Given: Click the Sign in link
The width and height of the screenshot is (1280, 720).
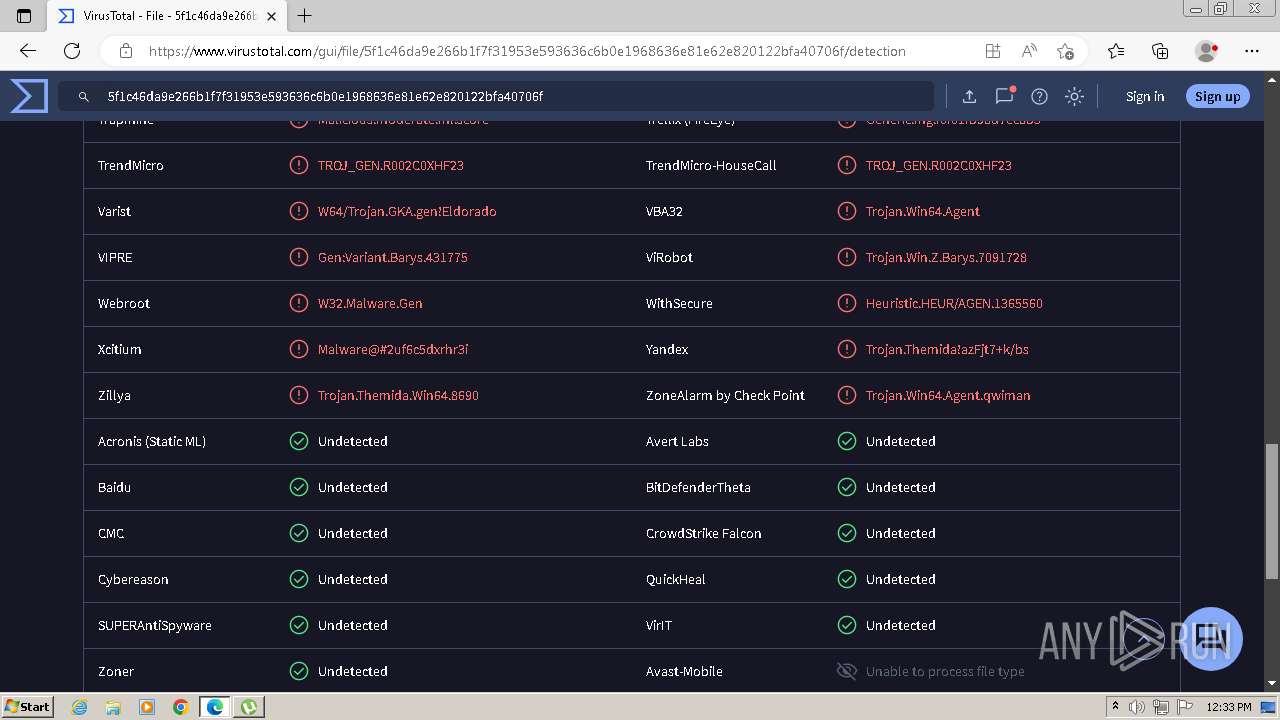Looking at the screenshot, I should pyautogui.click(x=1145, y=97).
